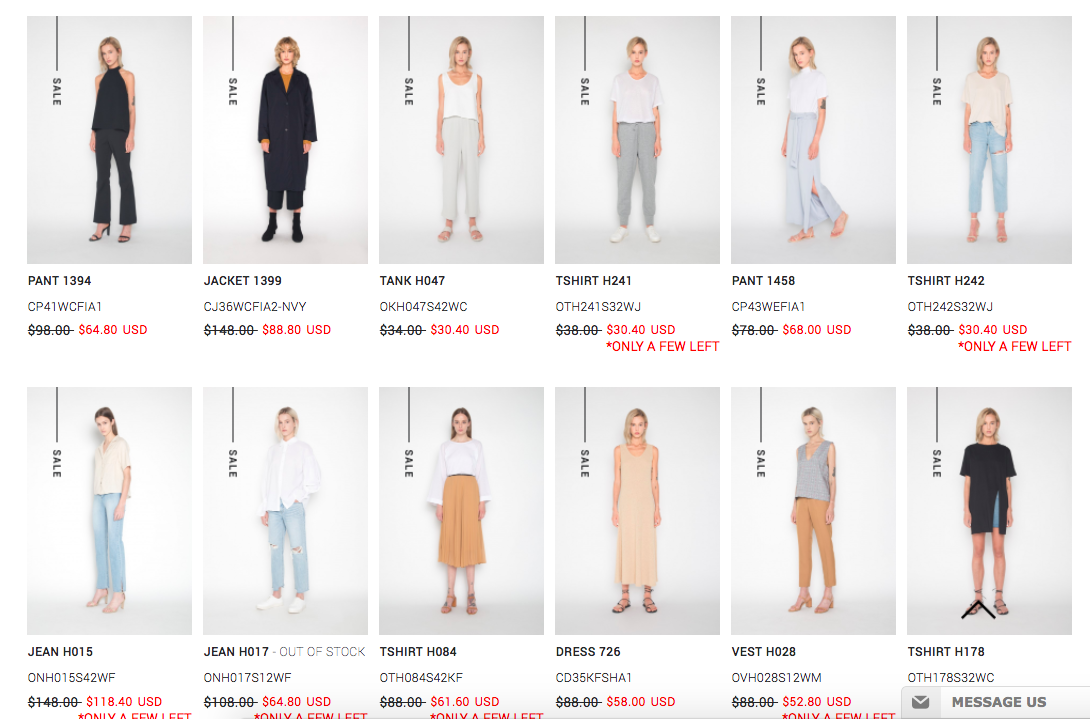Open the Message Us chat button
The image size is (1090, 719).
coord(995,702)
